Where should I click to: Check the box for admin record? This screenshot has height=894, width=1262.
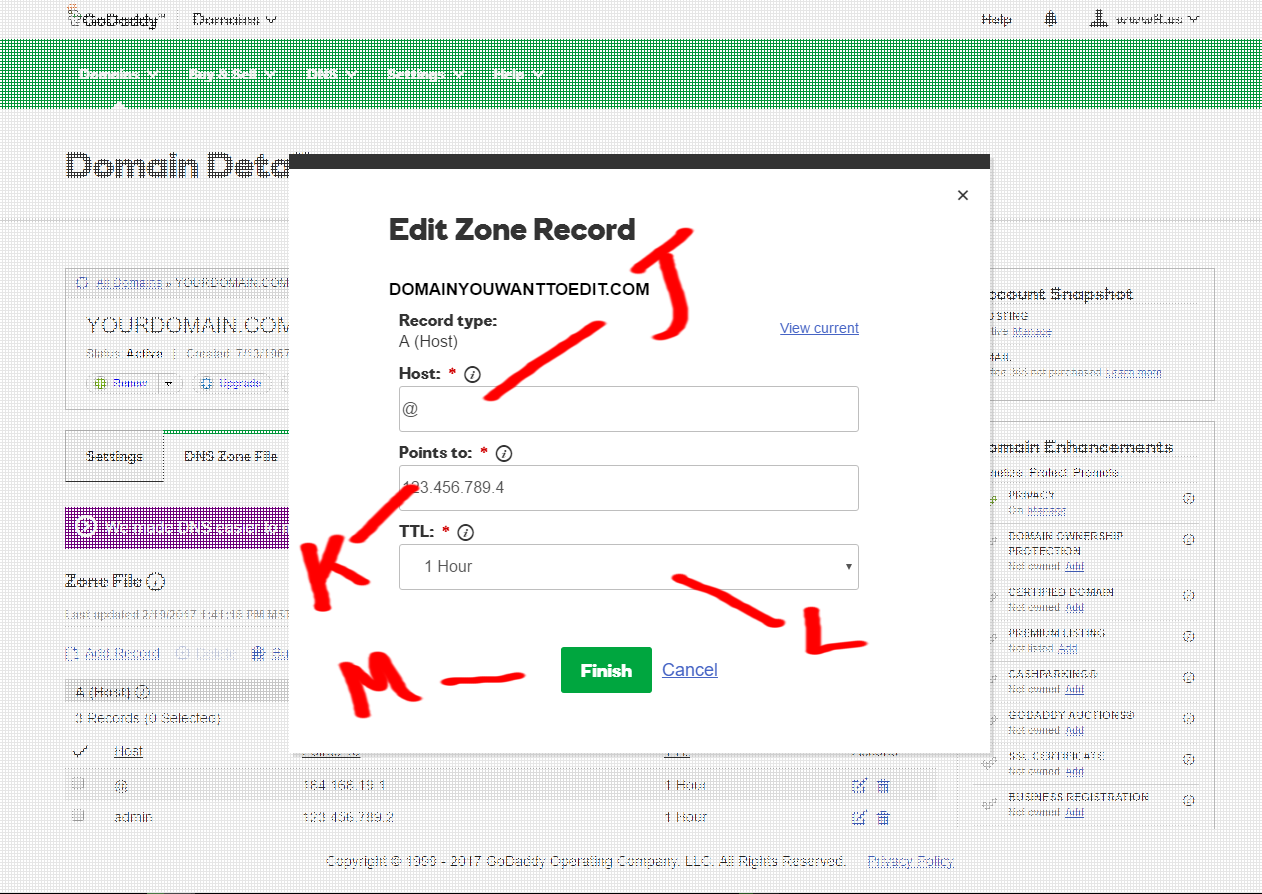79,816
